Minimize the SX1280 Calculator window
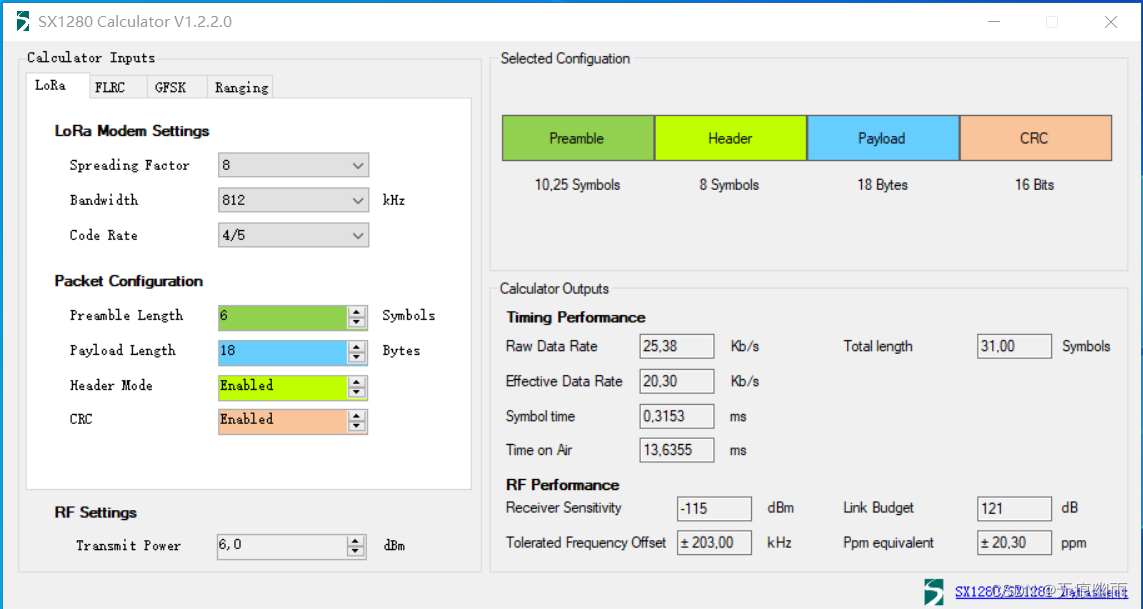This screenshot has height=609, width=1143. click(994, 22)
